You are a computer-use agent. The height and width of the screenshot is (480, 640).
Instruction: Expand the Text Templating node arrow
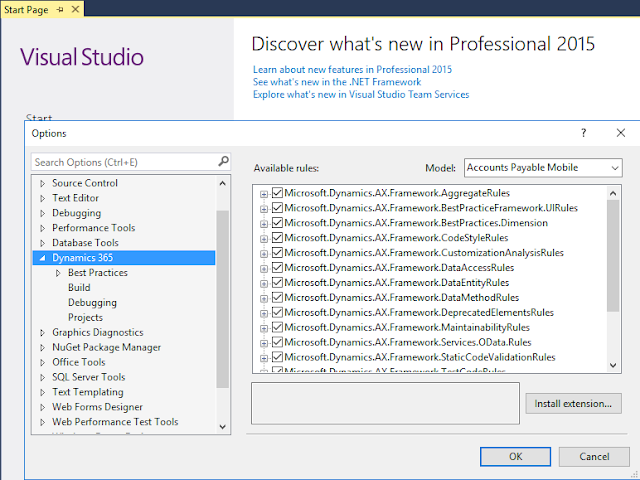(x=42, y=392)
